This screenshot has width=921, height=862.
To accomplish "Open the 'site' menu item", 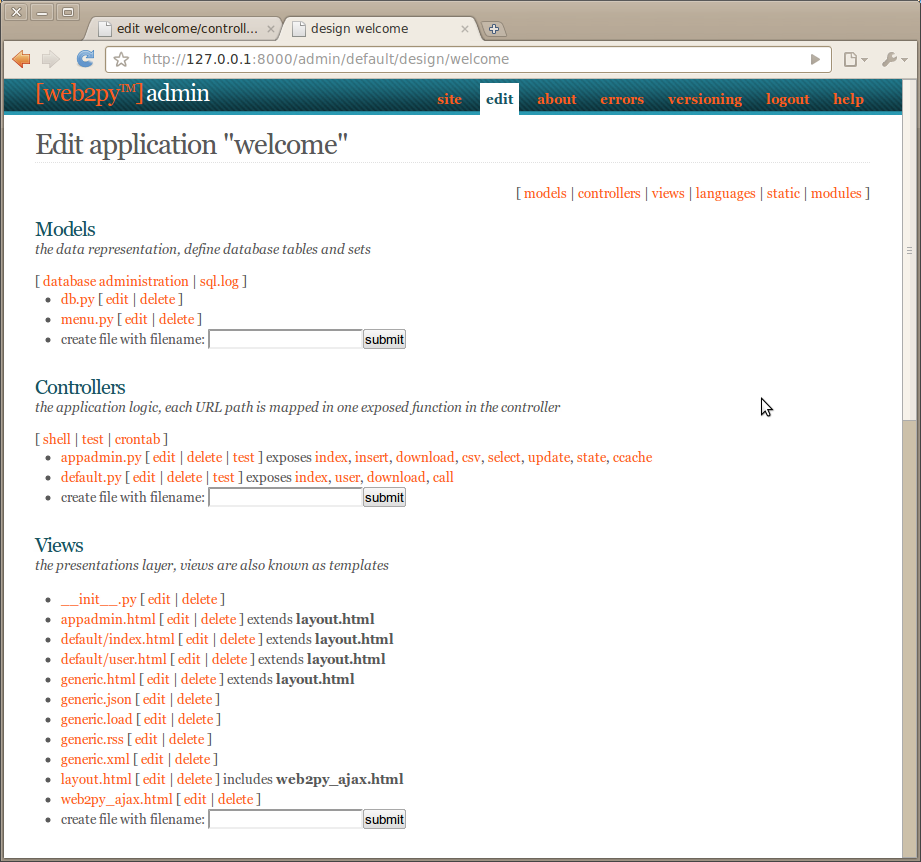I will (449, 99).
